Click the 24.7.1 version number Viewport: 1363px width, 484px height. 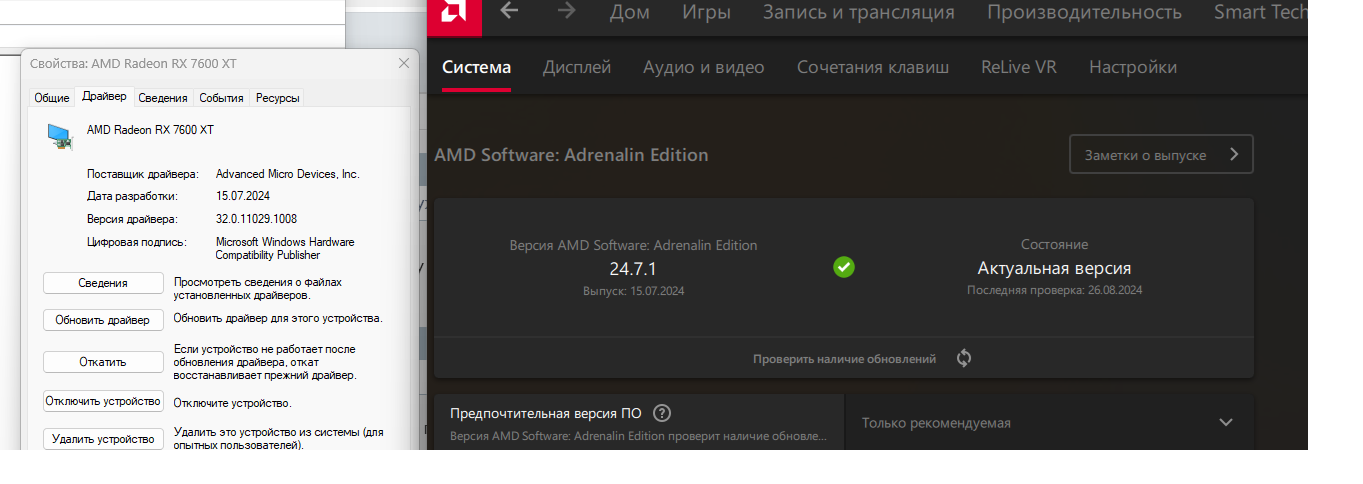[633, 269]
